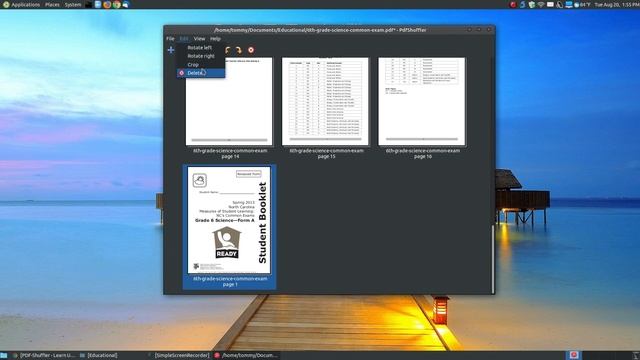Open the View menu in PdfShuffler

[x=199, y=39]
